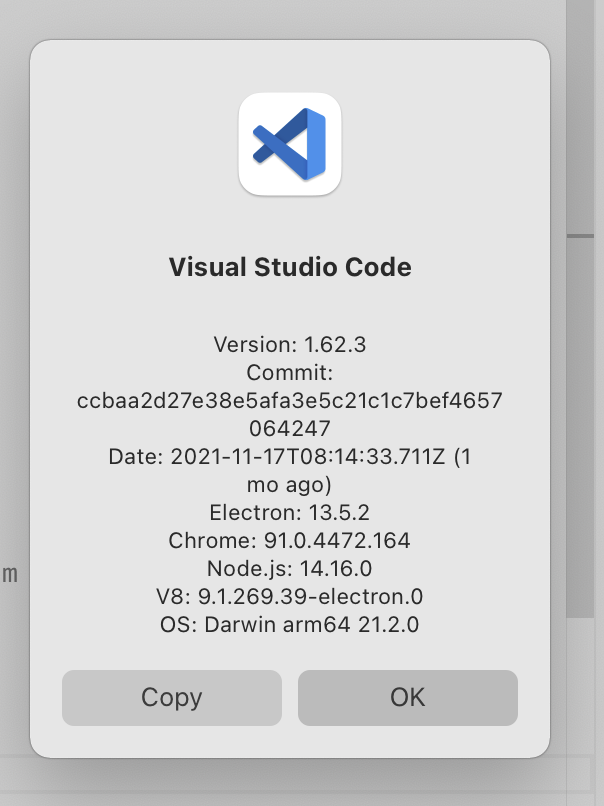Click the (1 mo ago) text

(290, 484)
